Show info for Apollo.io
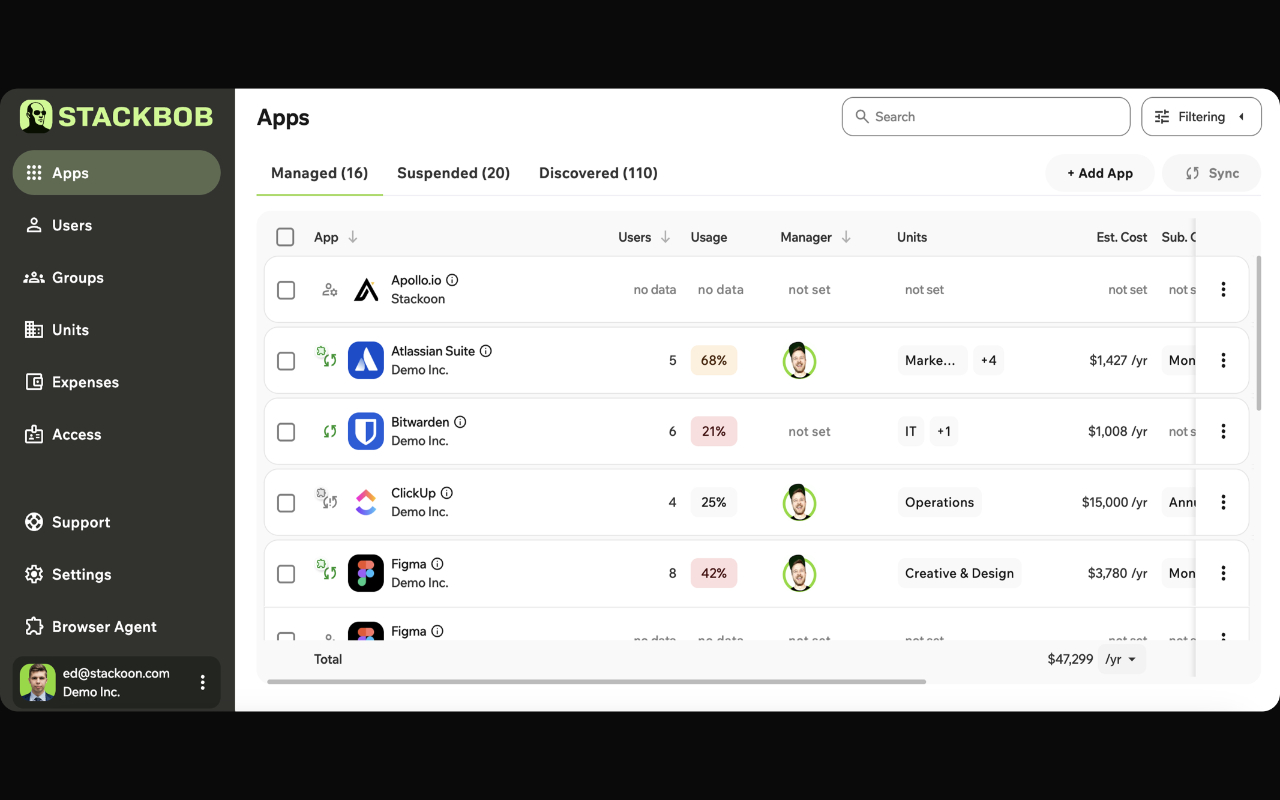 click(452, 281)
